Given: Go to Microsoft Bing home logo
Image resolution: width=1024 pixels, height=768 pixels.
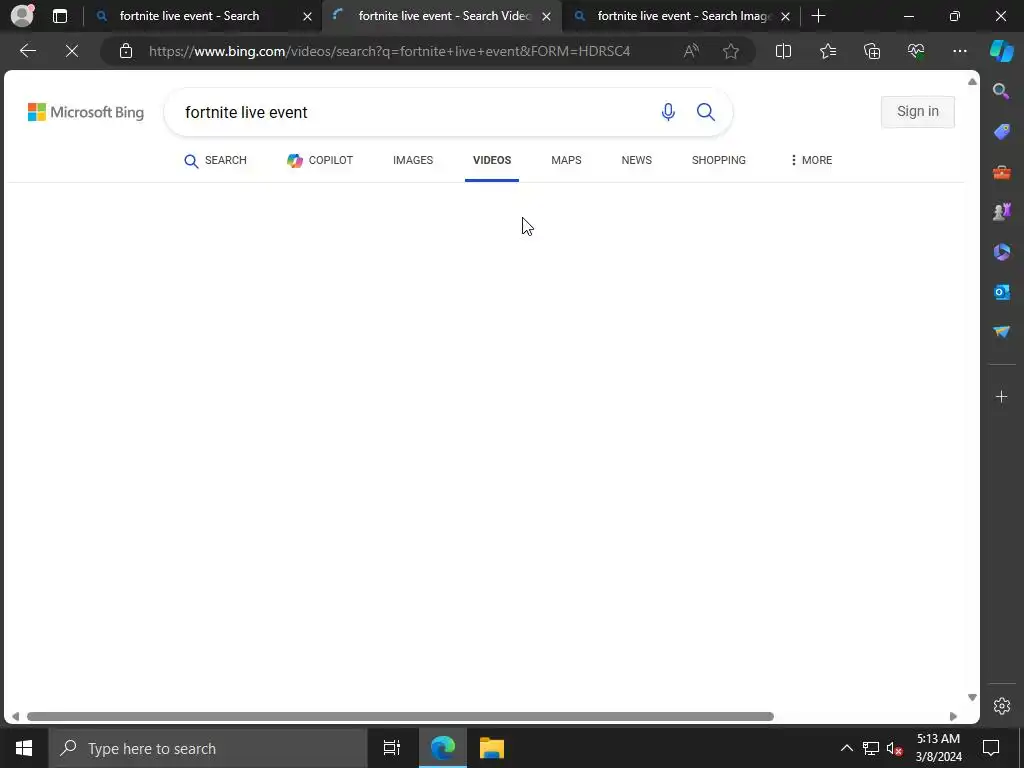Looking at the screenshot, I should point(86,112).
